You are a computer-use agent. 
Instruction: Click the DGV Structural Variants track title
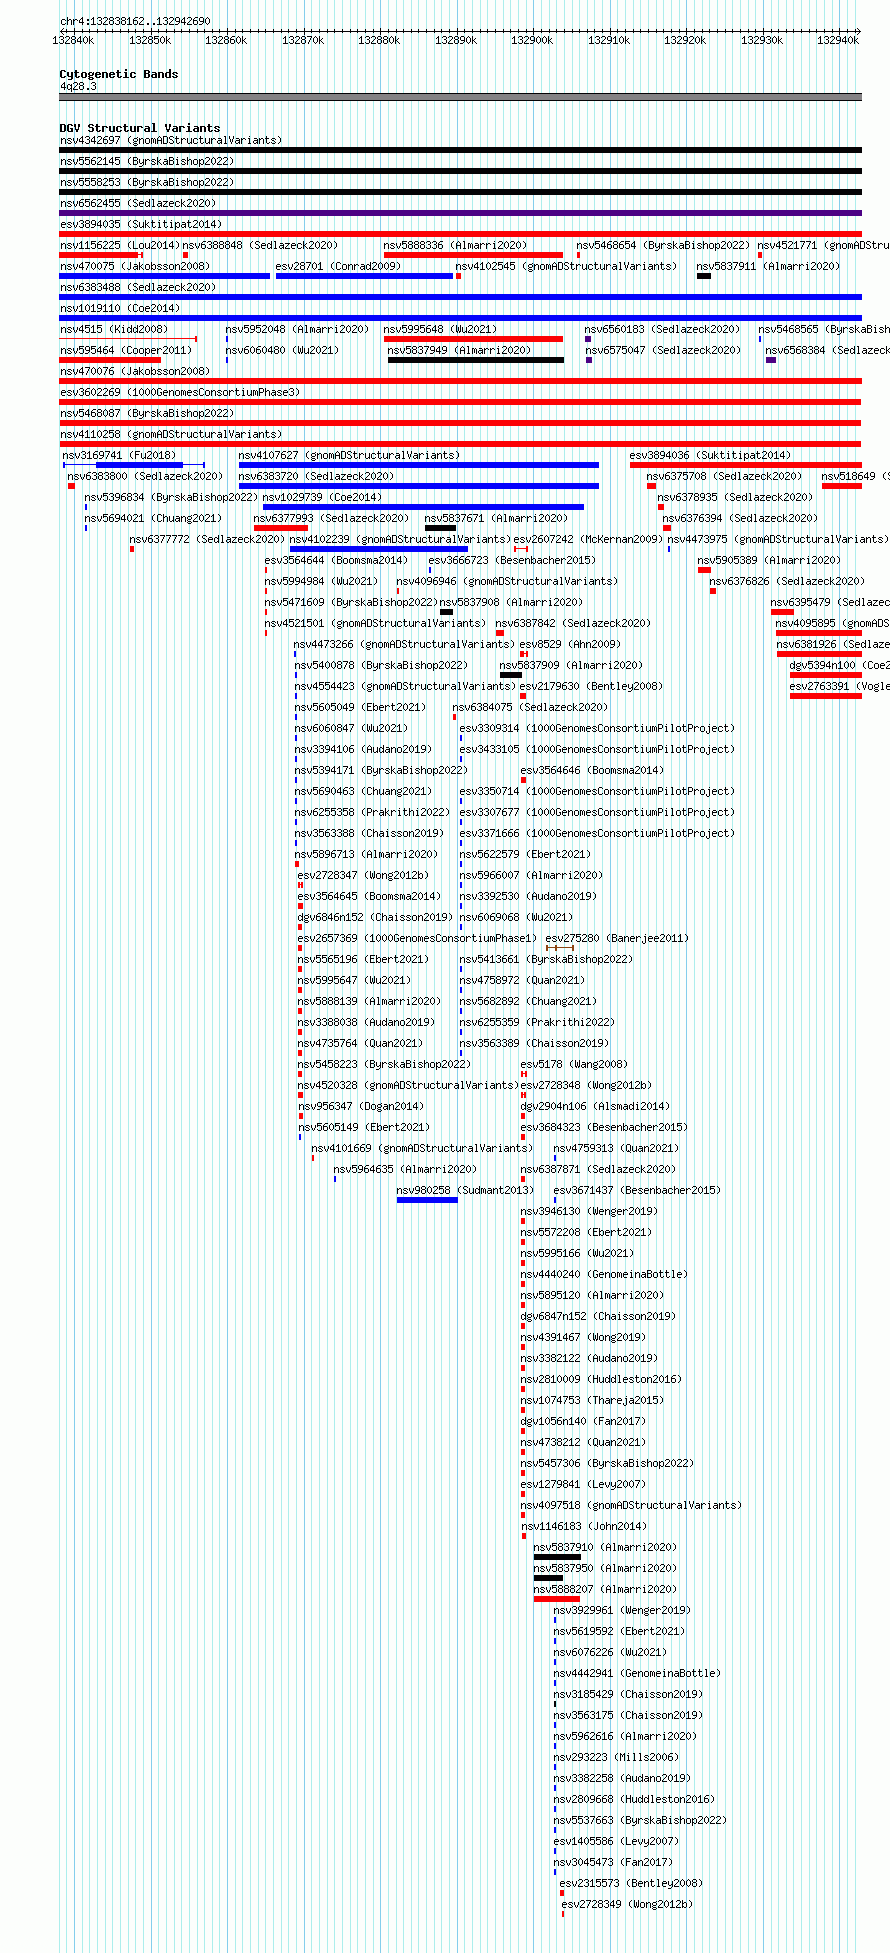coord(140,128)
